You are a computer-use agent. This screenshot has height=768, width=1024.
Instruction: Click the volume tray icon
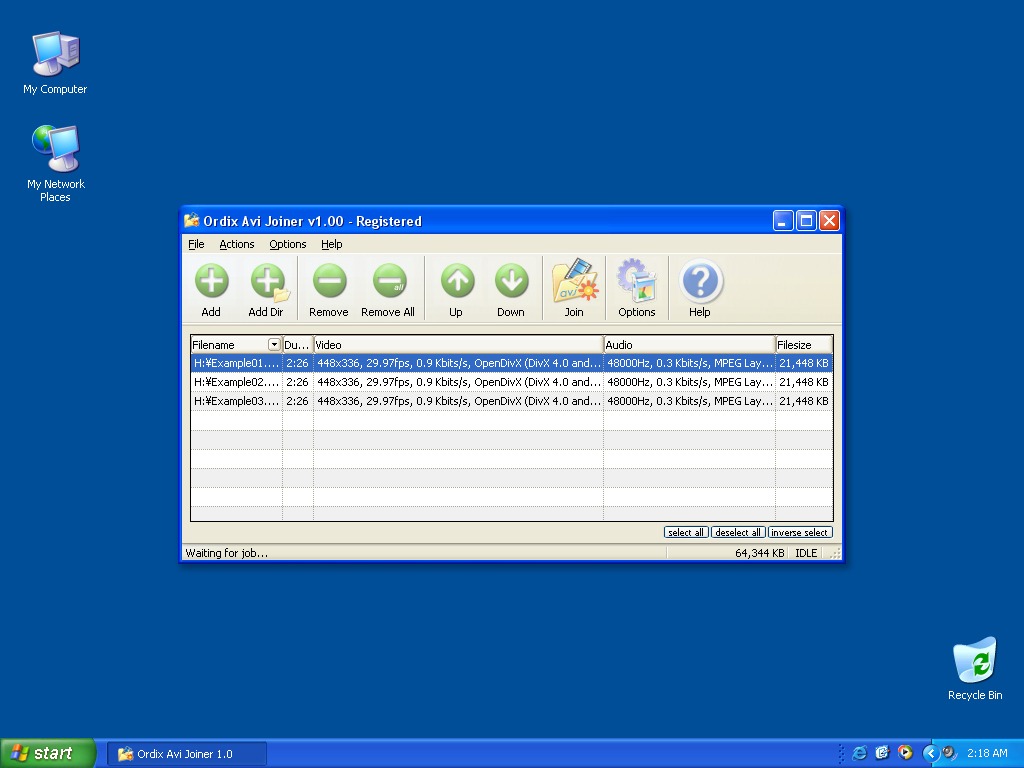coord(949,753)
